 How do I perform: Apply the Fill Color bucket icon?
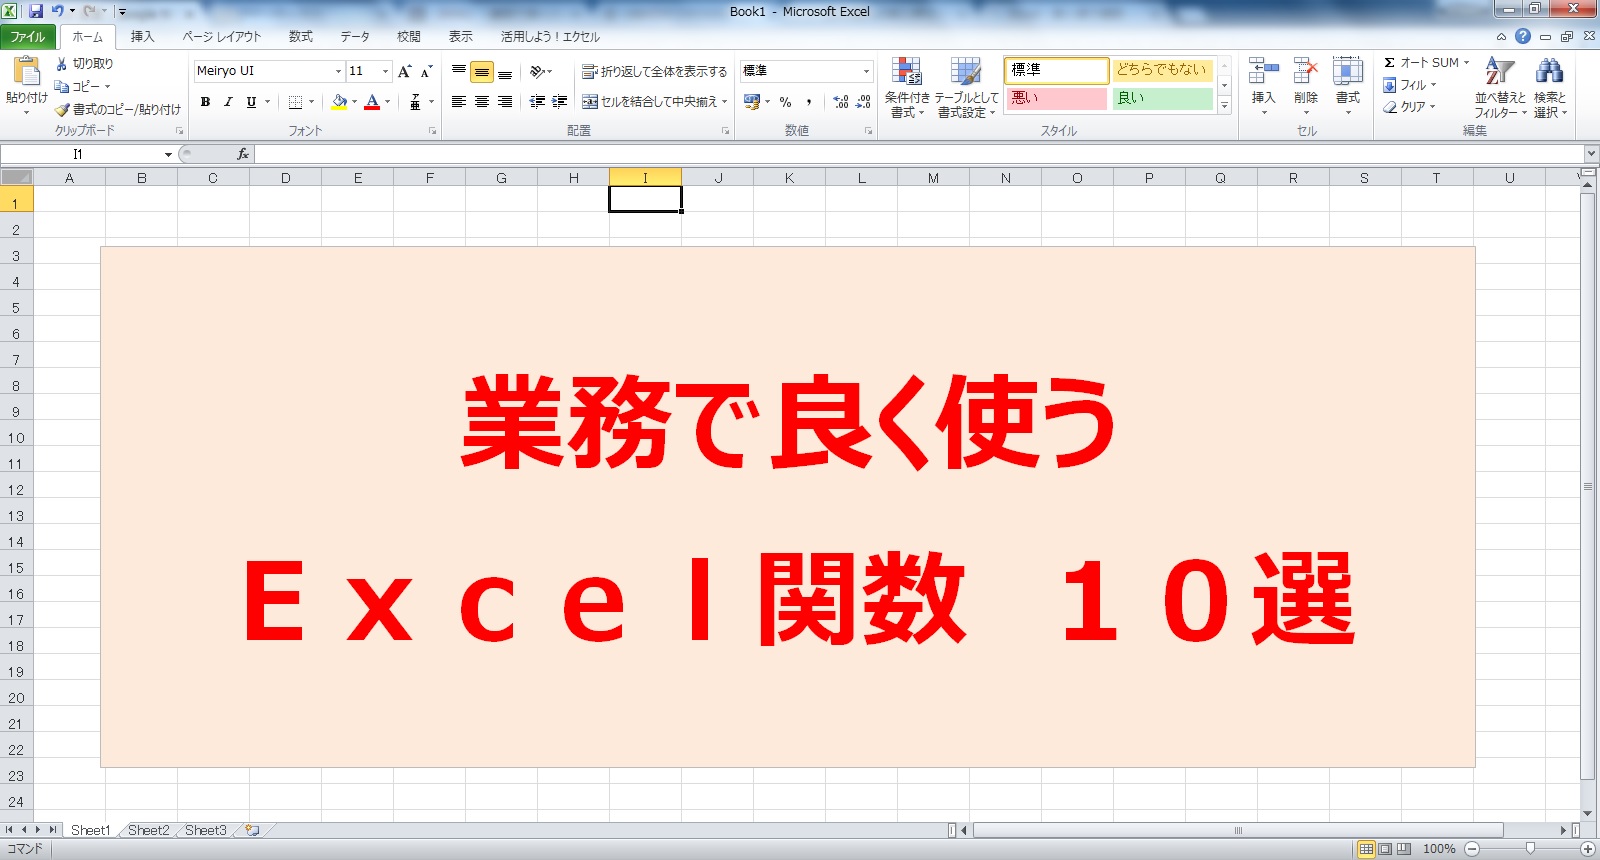click(340, 102)
